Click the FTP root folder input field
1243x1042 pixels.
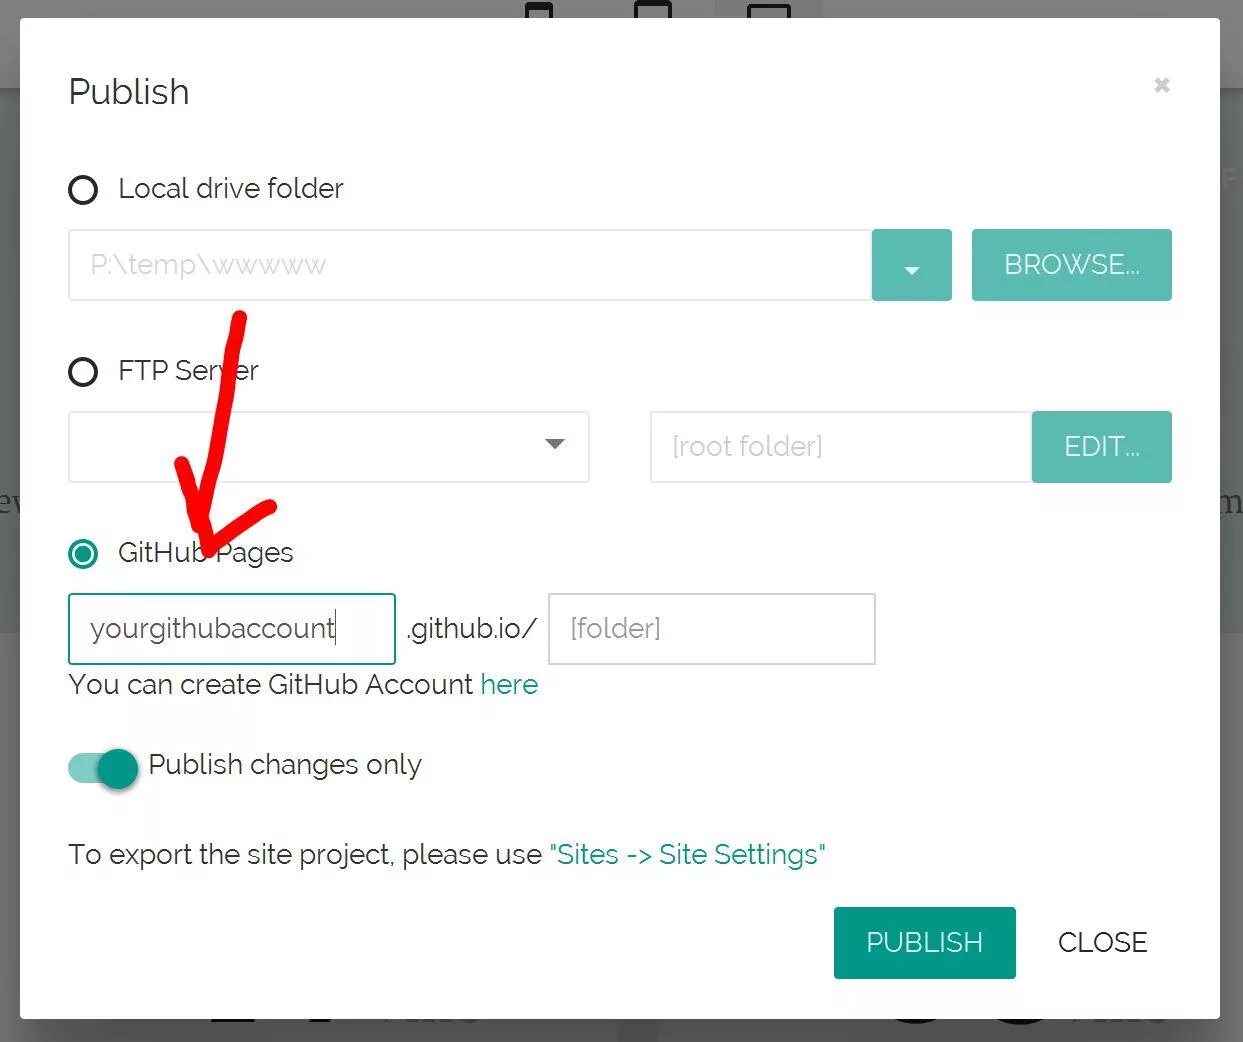(x=841, y=447)
